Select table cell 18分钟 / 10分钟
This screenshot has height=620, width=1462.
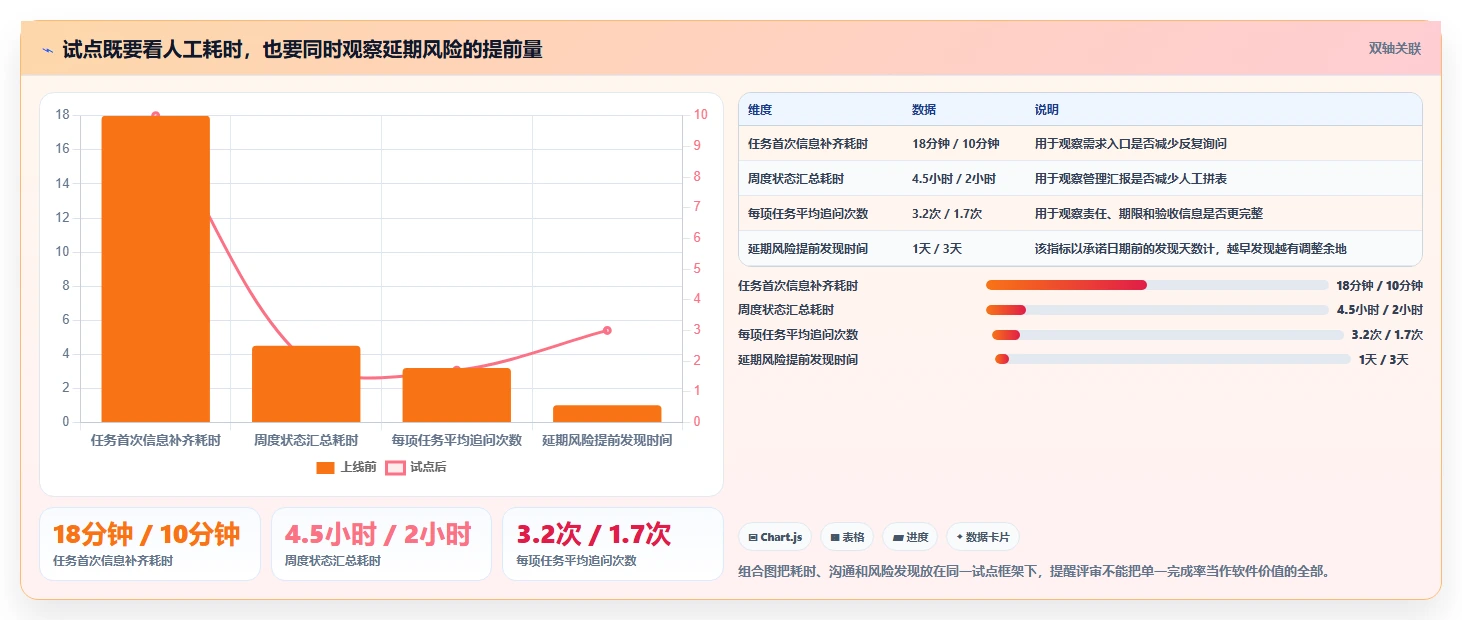(x=955, y=144)
